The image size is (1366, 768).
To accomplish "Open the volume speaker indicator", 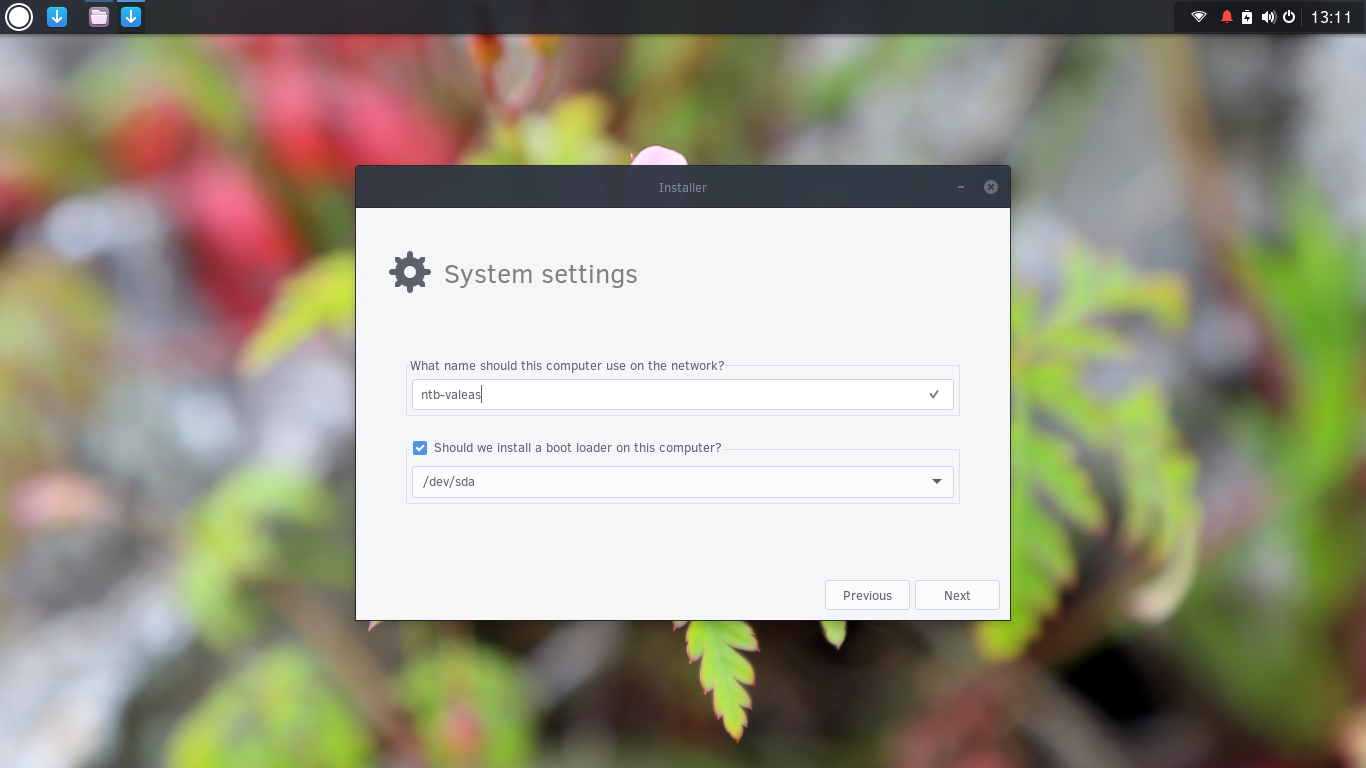I will pos(1269,17).
